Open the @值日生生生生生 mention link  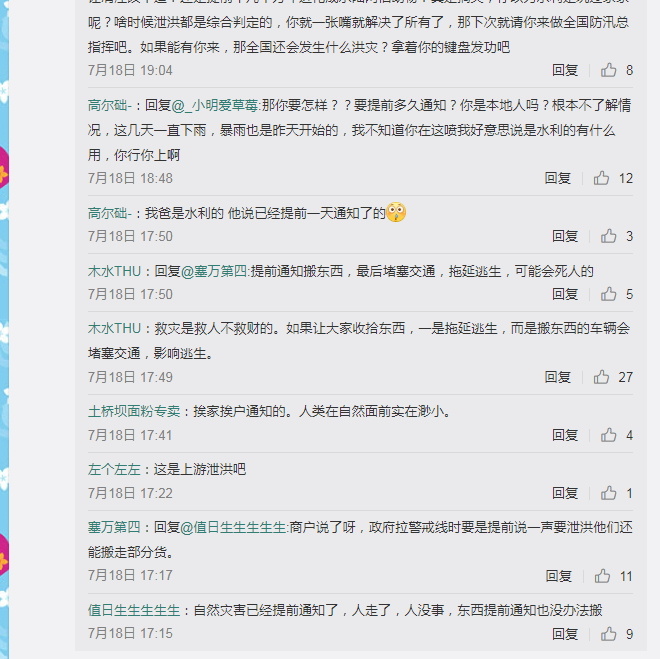pos(234,527)
